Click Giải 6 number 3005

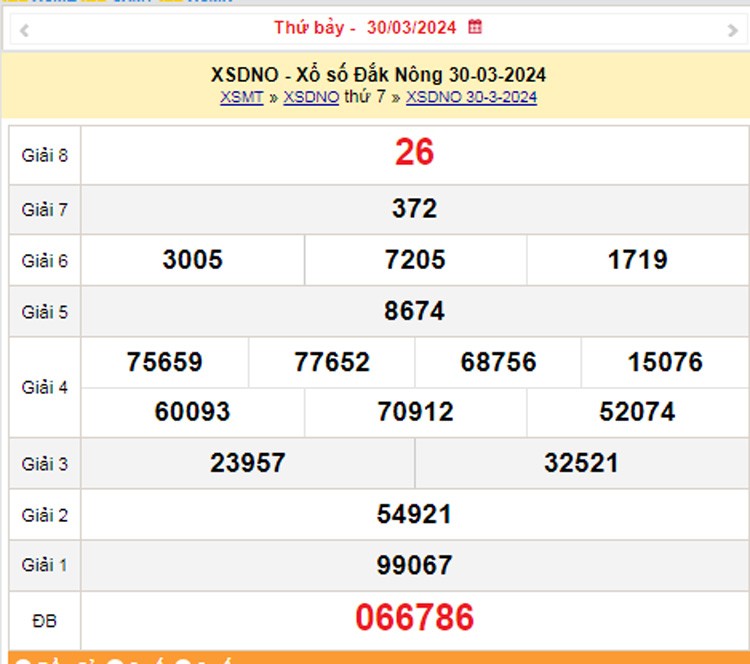tap(193, 260)
